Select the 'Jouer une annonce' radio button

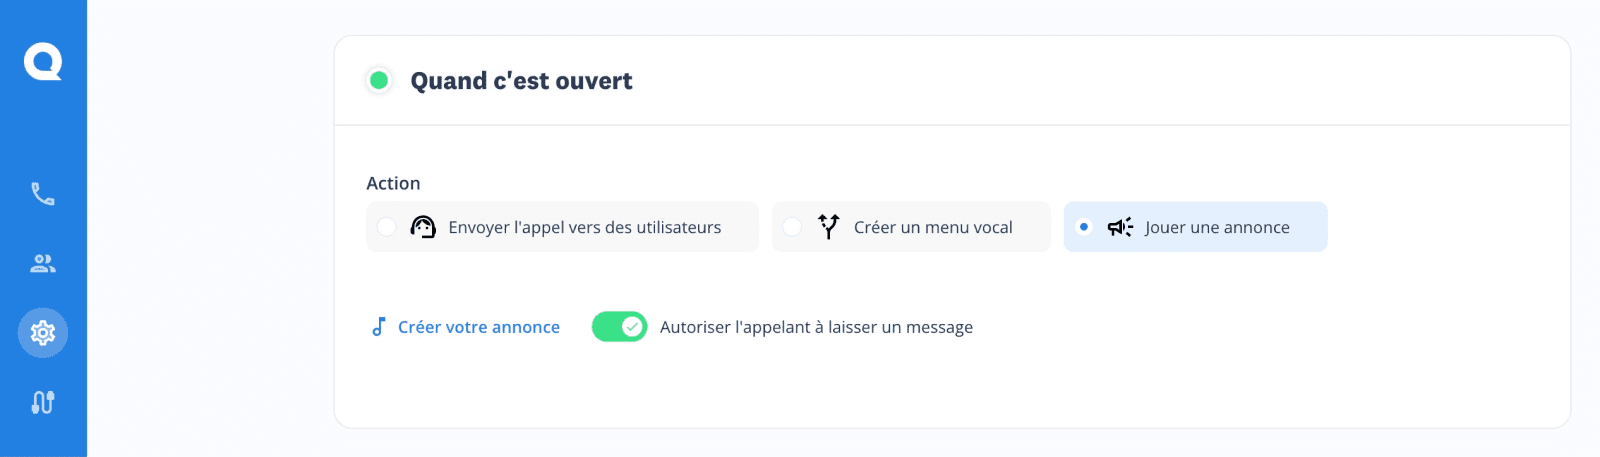(x=1084, y=227)
